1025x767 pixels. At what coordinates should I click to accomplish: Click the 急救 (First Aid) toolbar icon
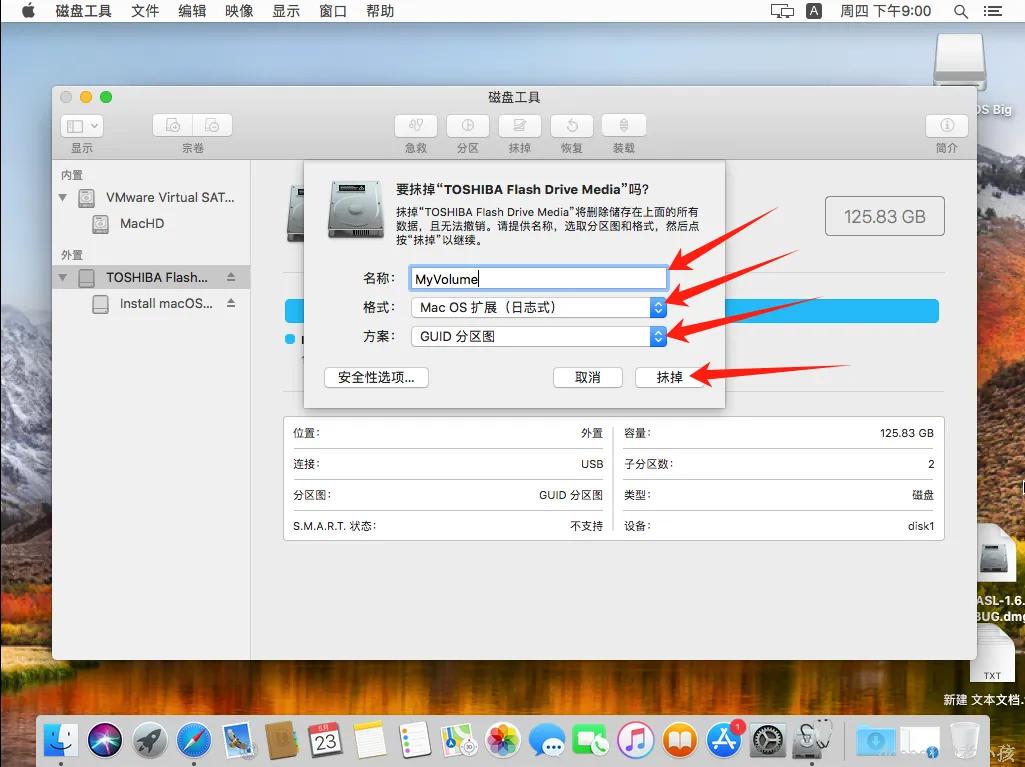tap(416, 126)
